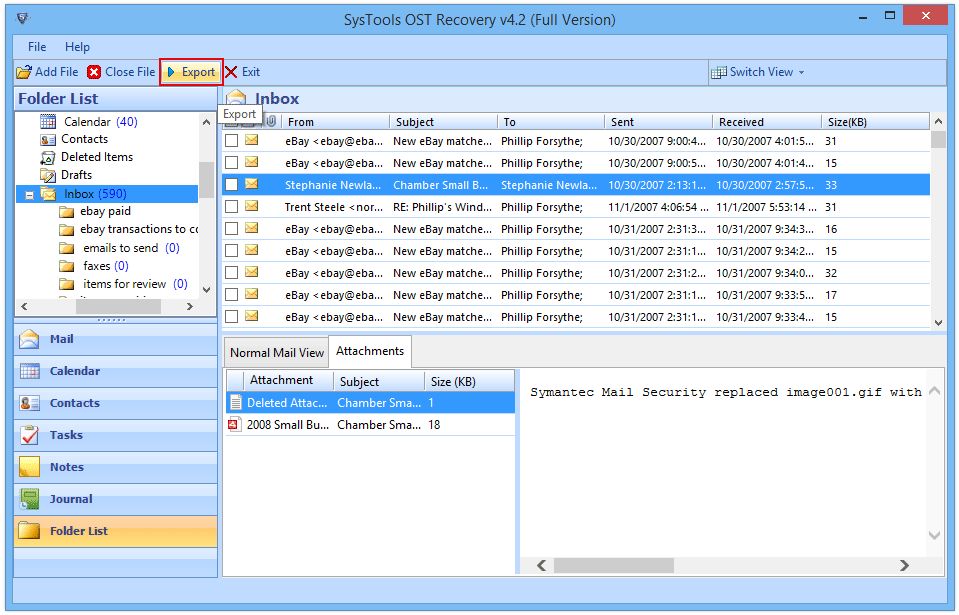Click the Folder List folder icon

pyautogui.click(x=29, y=531)
